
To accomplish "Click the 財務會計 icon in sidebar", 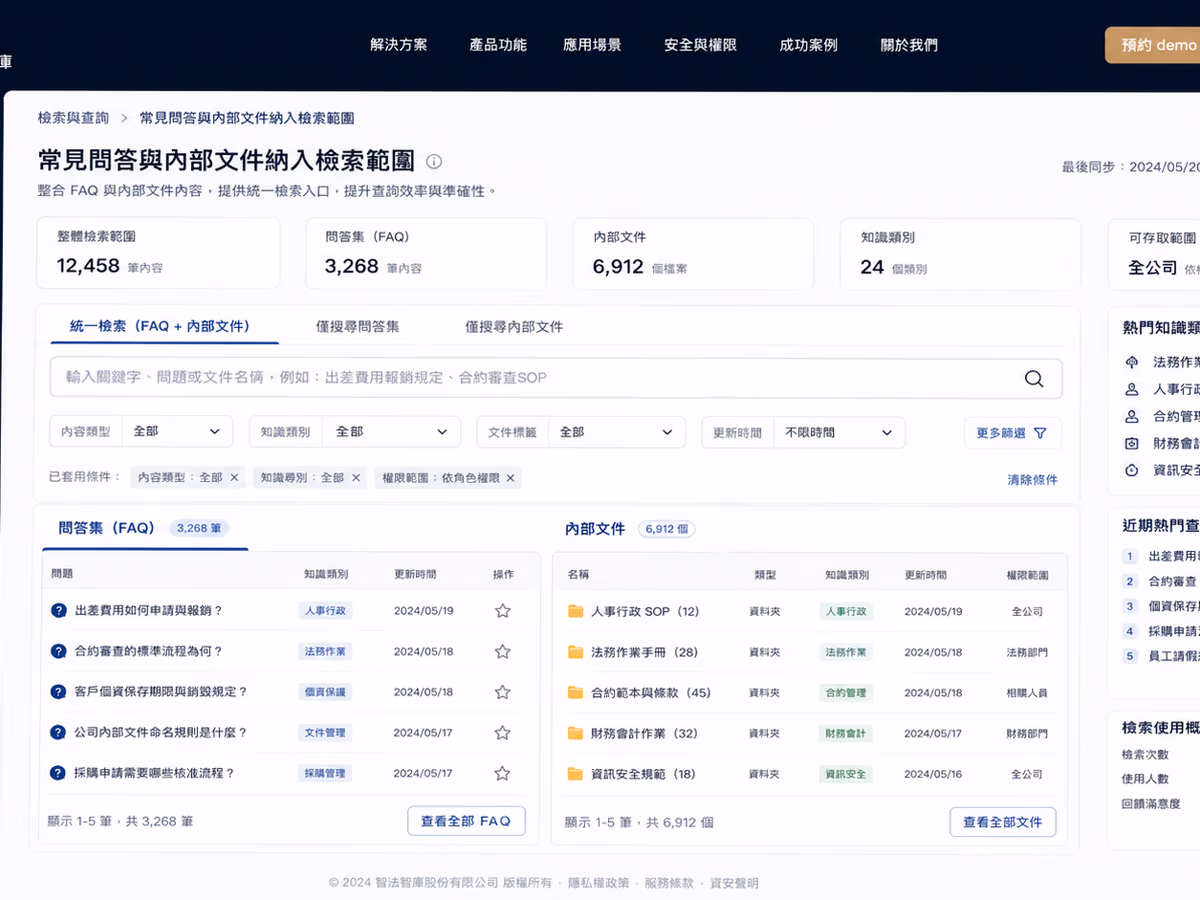I will 1132,443.
